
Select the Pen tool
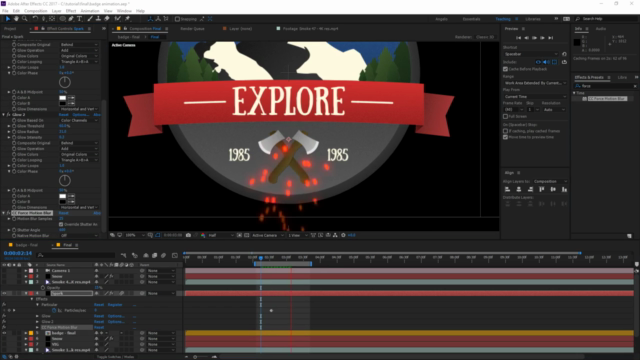71,19
